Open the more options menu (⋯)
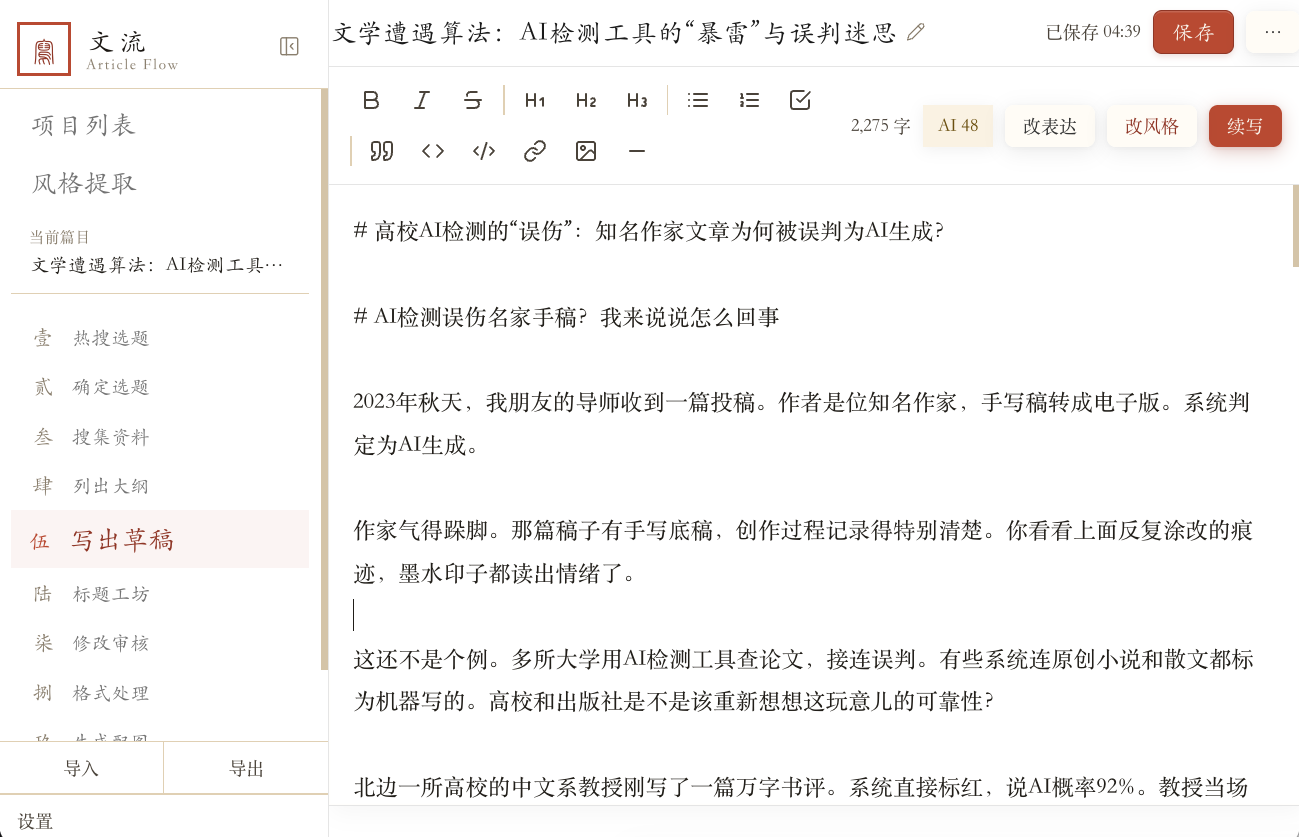 [x=1272, y=32]
